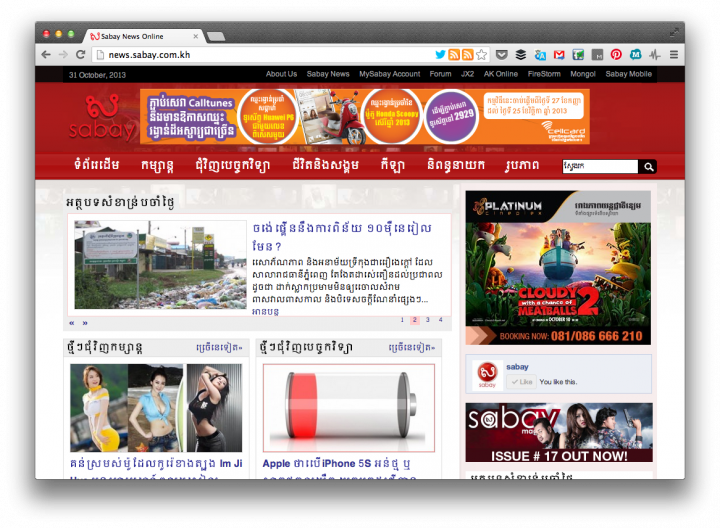
Task: Jump to featured slide 3
Action: (x=428, y=320)
